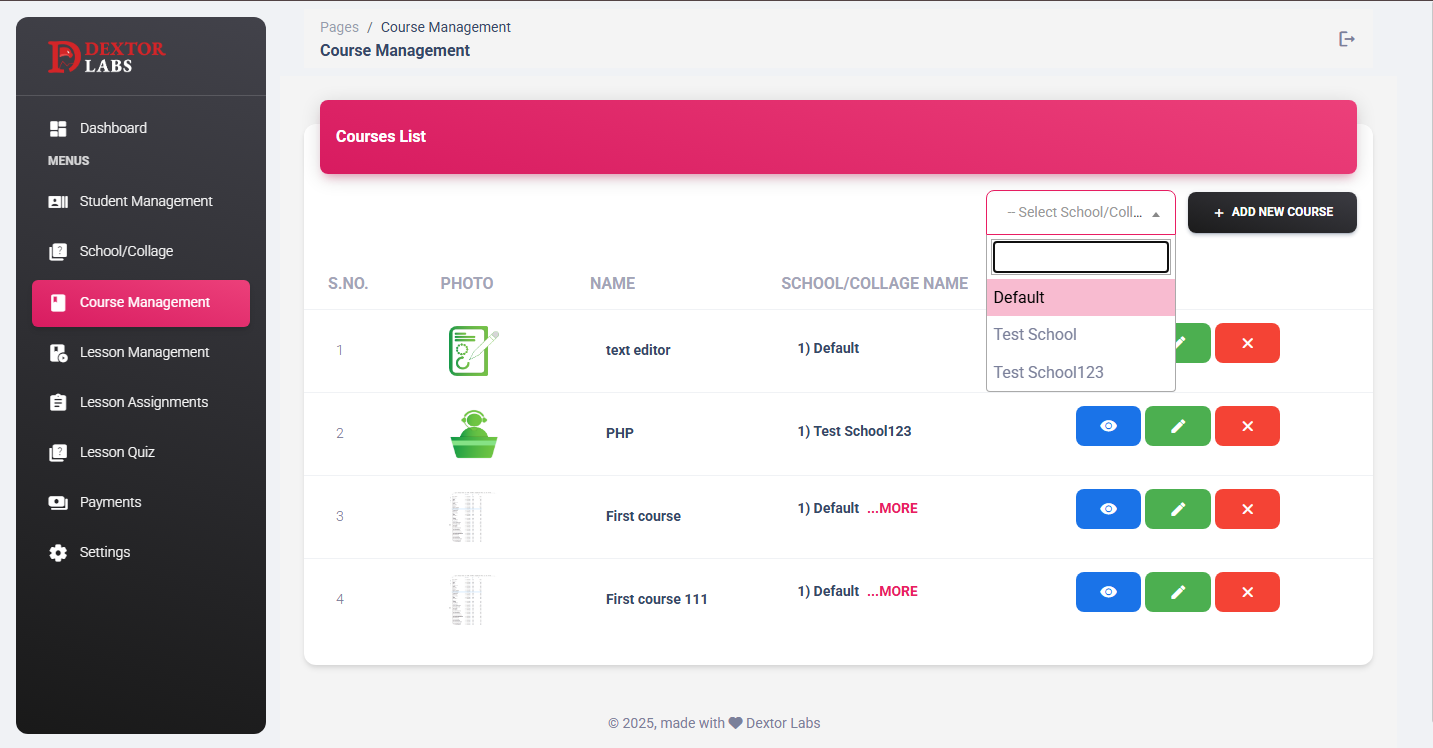The width and height of the screenshot is (1433, 748).
Task: Expand ...MORE next to First course
Action: click(892, 508)
